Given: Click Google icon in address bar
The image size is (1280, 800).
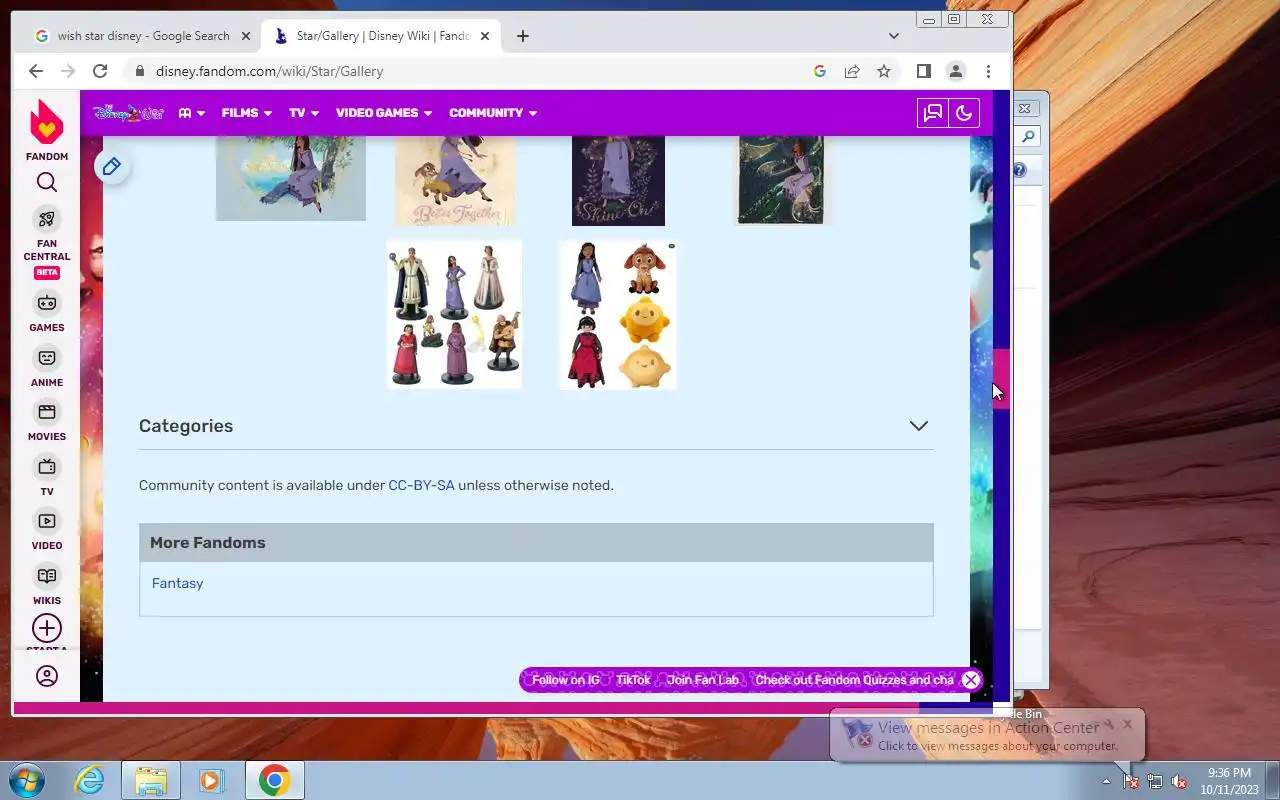Looking at the screenshot, I should (820, 71).
